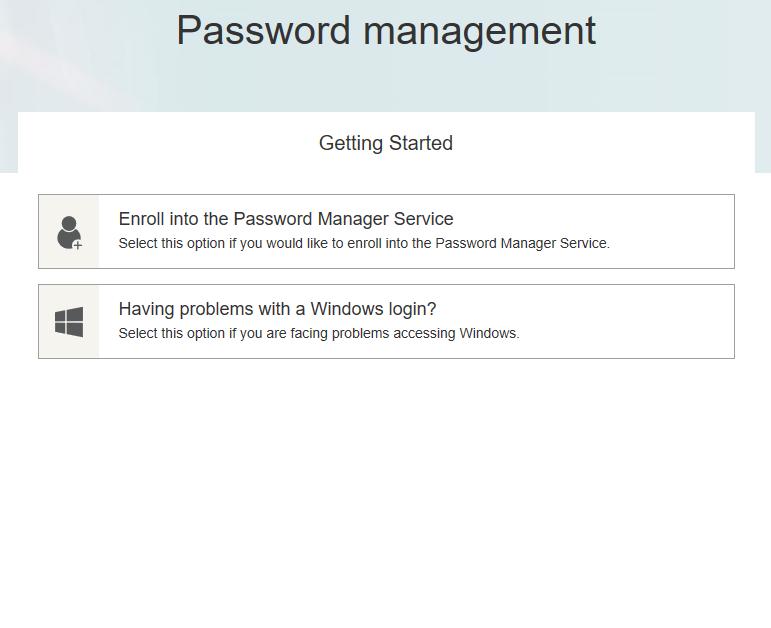771x628 pixels.
Task: Click the word "Password" in the page title
Action: [x=264, y=31]
